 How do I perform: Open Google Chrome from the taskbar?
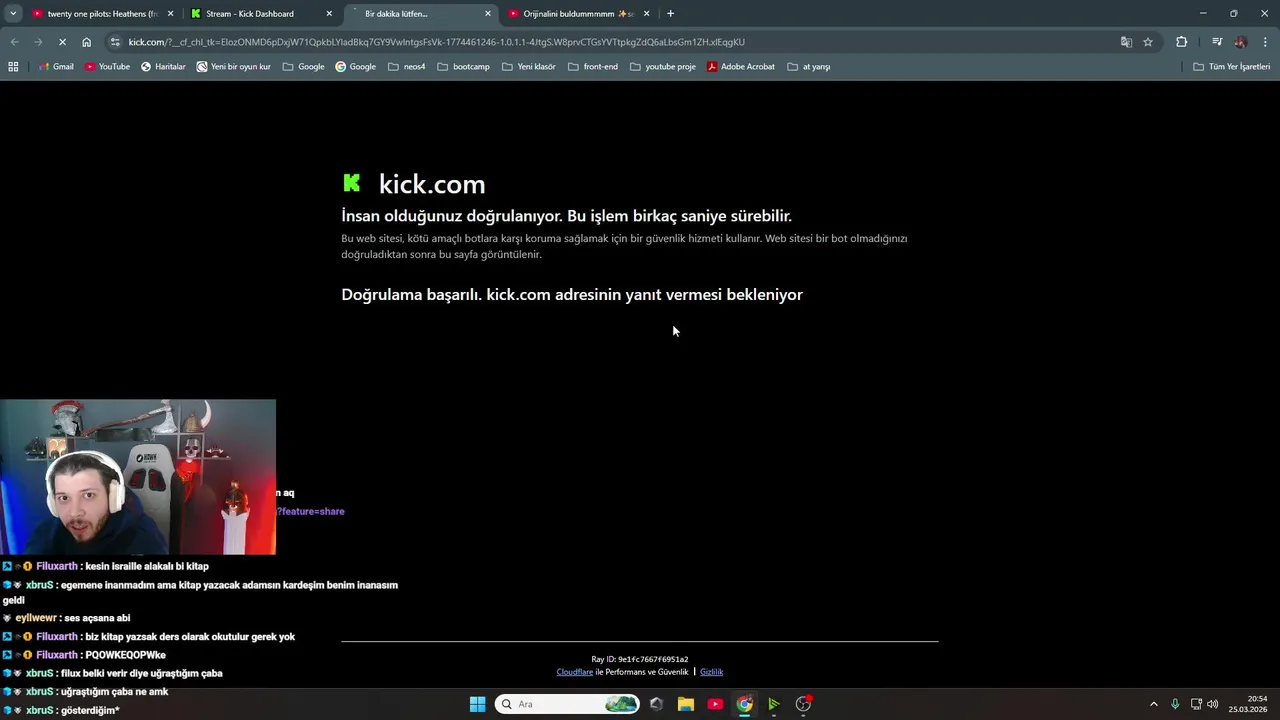point(745,704)
